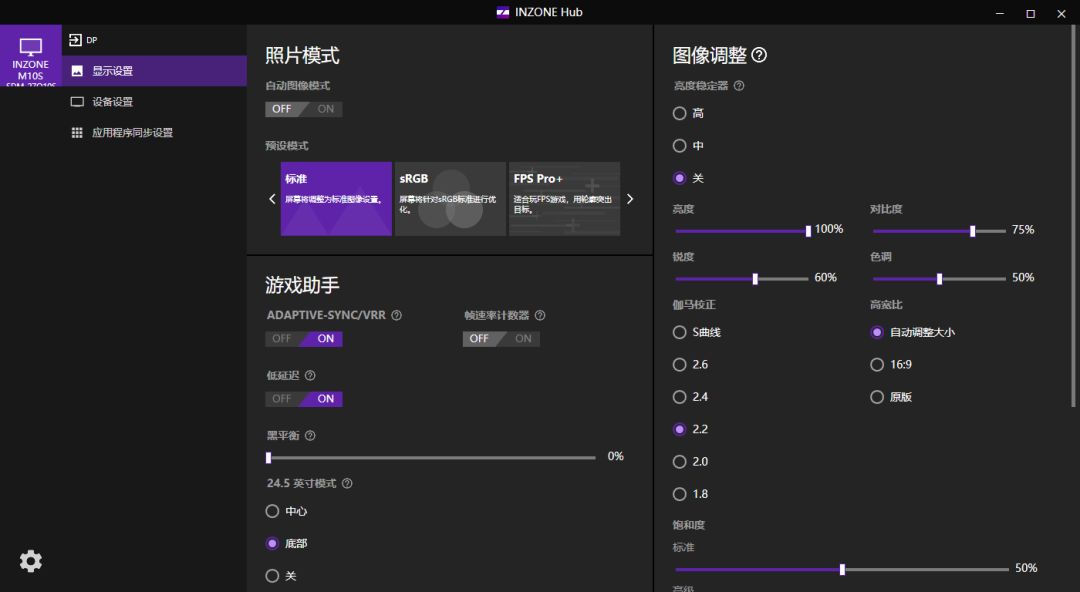
Task: Click the 帧速率计数器 help icon
Action: pyautogui.click(x=540, y=316)
